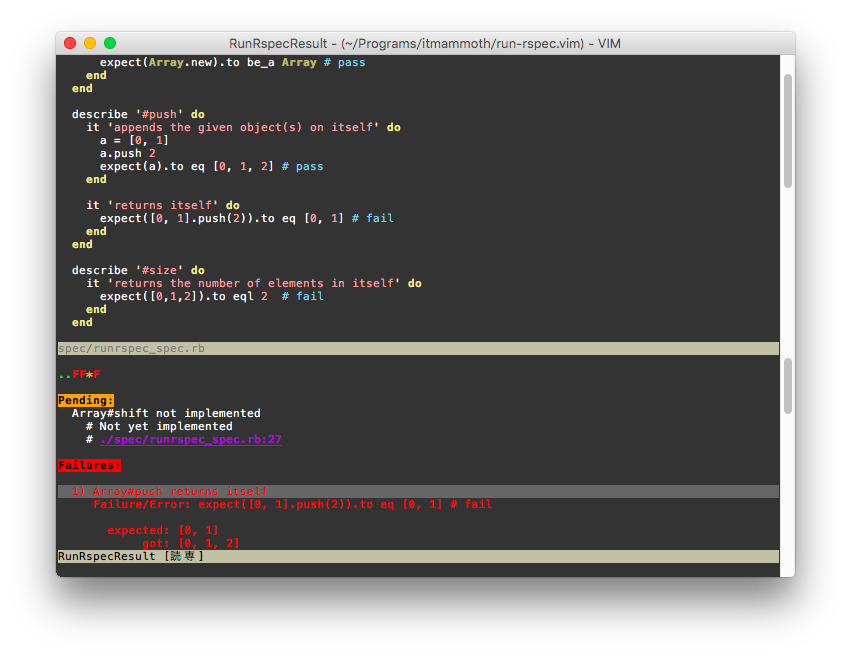Screen dimensions: 851x657
Task: Click the yellow minimize window button
Action: tap(90, 43)
